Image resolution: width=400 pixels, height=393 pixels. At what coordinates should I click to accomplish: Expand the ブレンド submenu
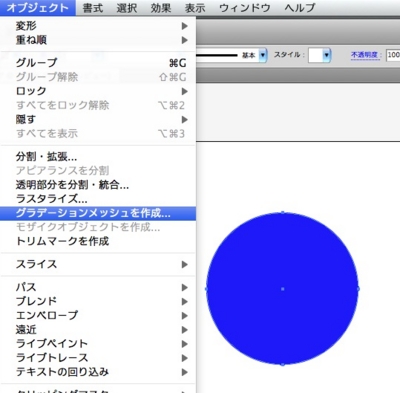coord(98,301)
